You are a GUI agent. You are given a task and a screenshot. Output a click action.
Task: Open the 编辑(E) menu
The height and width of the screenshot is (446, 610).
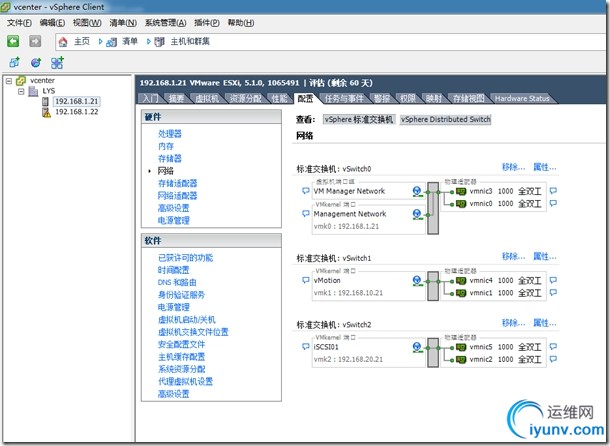52,23
